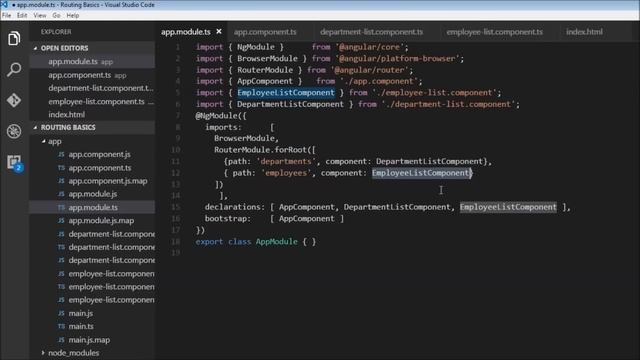Click BrowserModule on line 9

[x=244, y=138]
